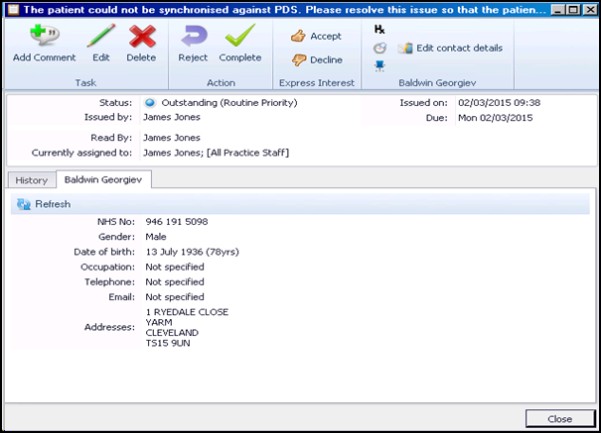Screen dimensions: 601x433
Task: Refresh the patient details
Action: point(44,204)
